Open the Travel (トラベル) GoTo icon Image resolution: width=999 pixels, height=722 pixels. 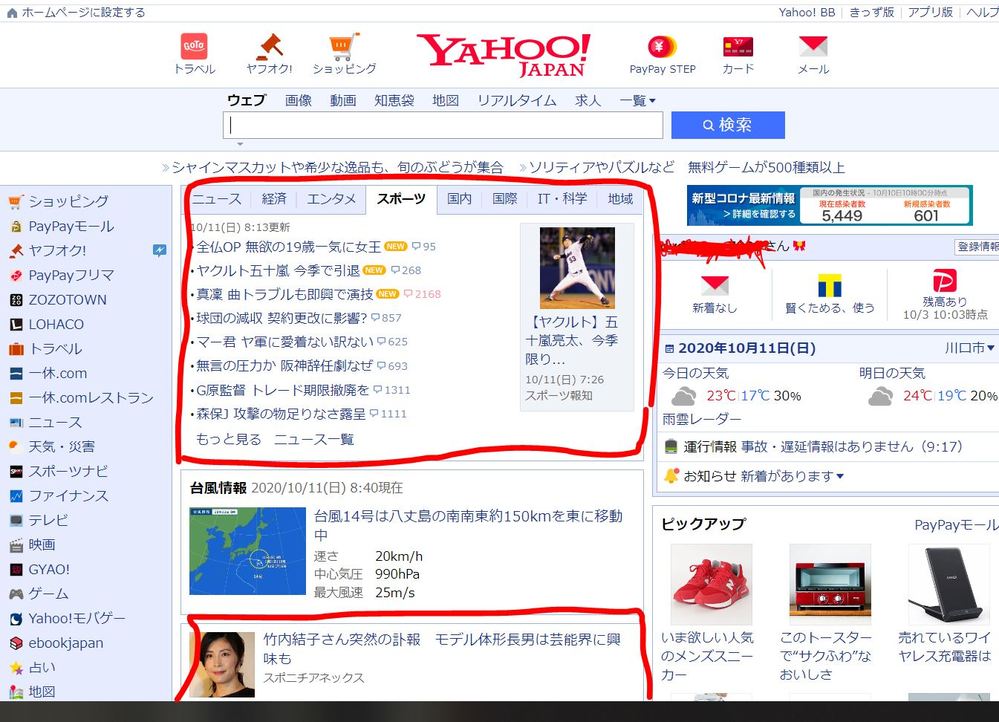[194, 47]
